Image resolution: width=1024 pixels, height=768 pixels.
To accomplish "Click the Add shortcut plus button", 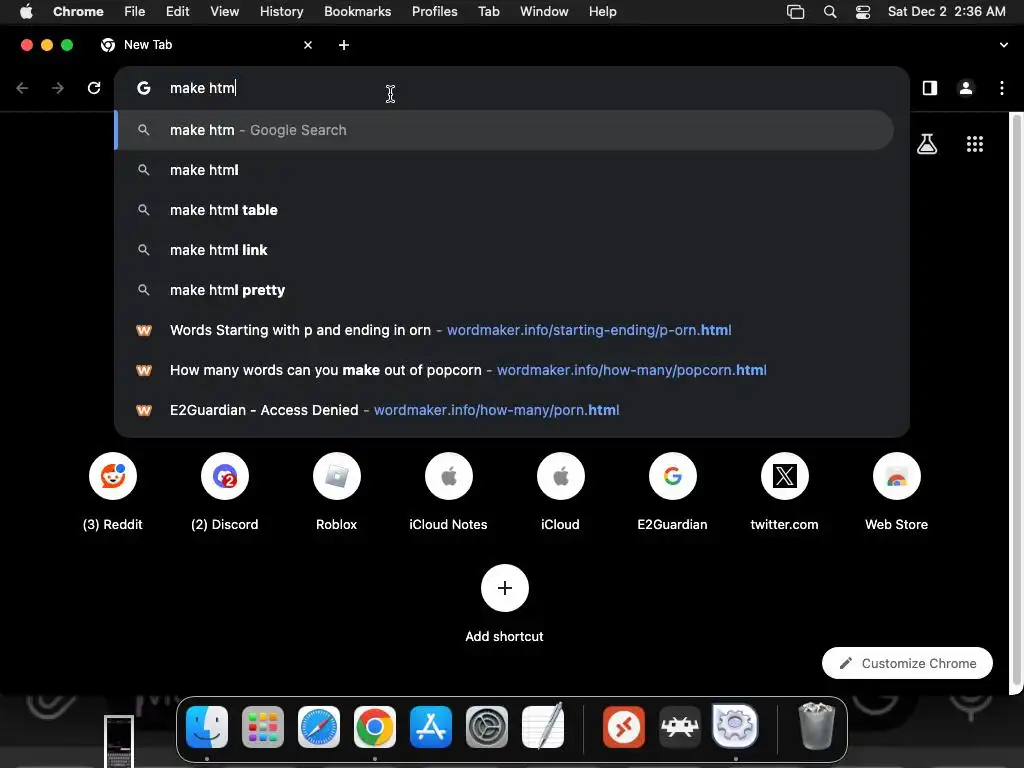I will click(505, 588).
